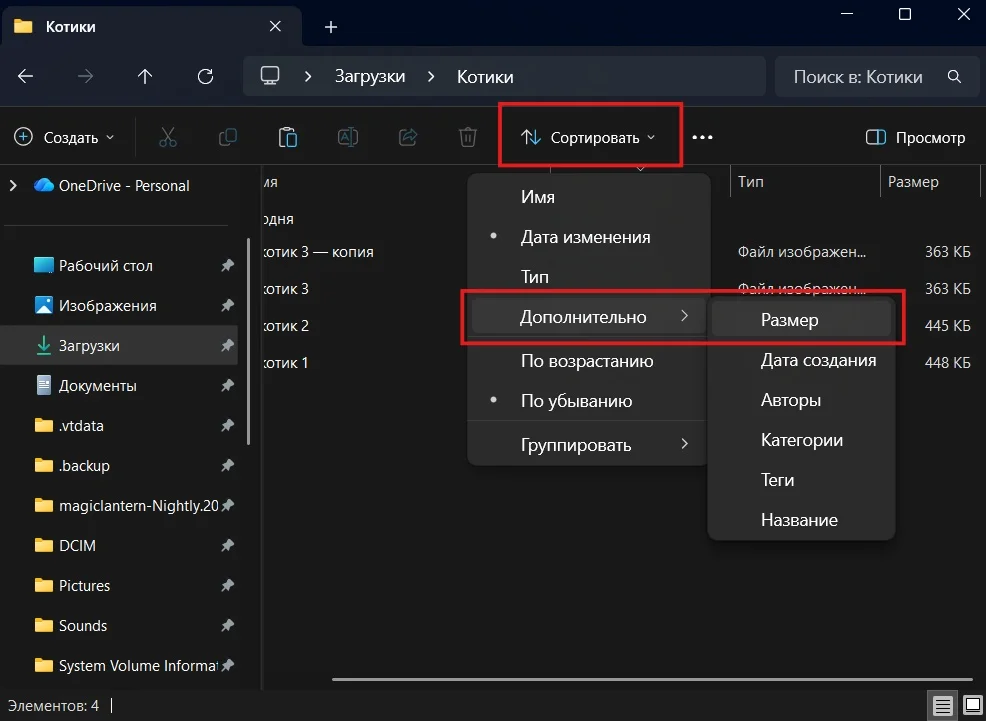Select Размер in the submenu
Viewport: 986px width, 721px height.
click(x=801, y=320)
